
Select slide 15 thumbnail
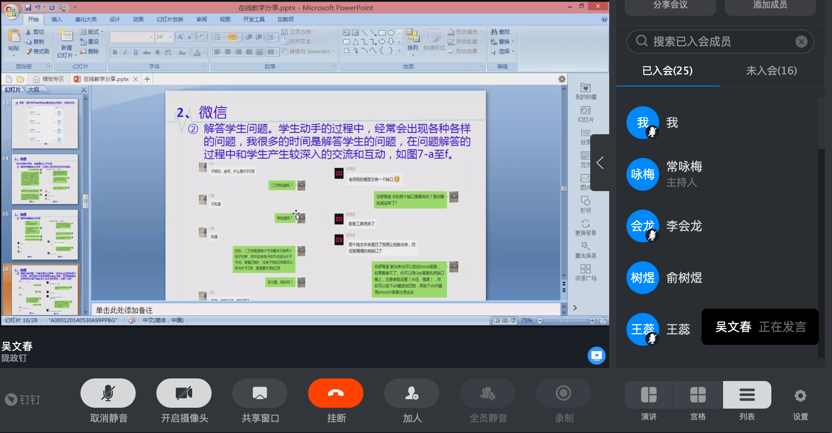(x=45, y=235)
